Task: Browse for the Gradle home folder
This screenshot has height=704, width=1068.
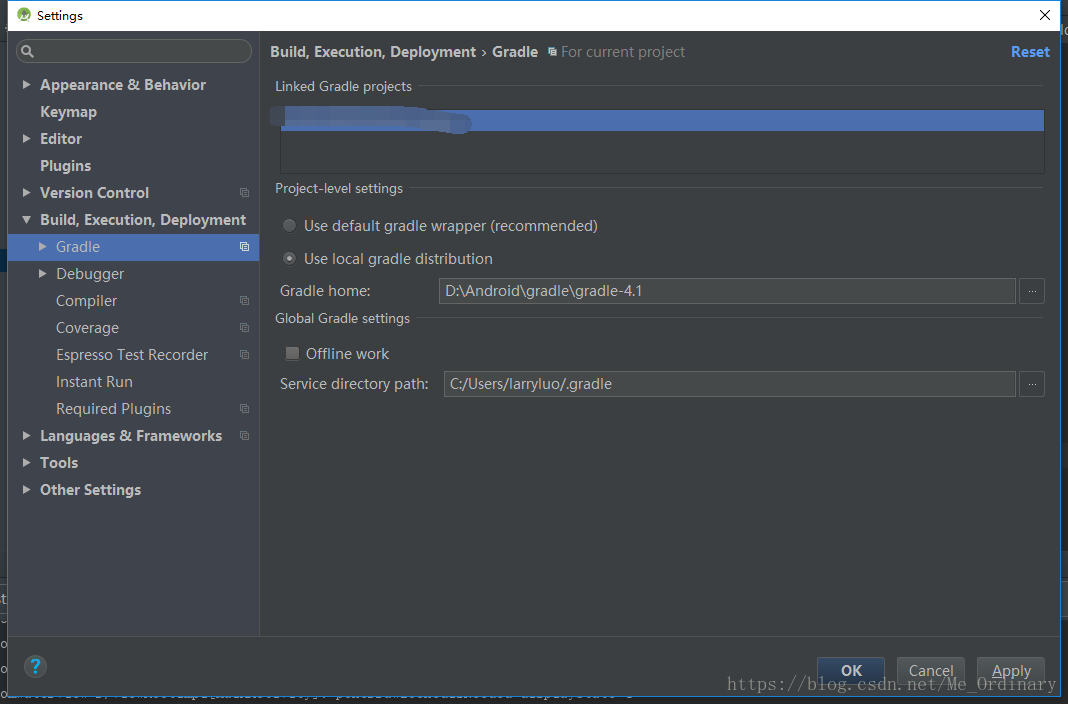Action: (x=1032, y=291)
